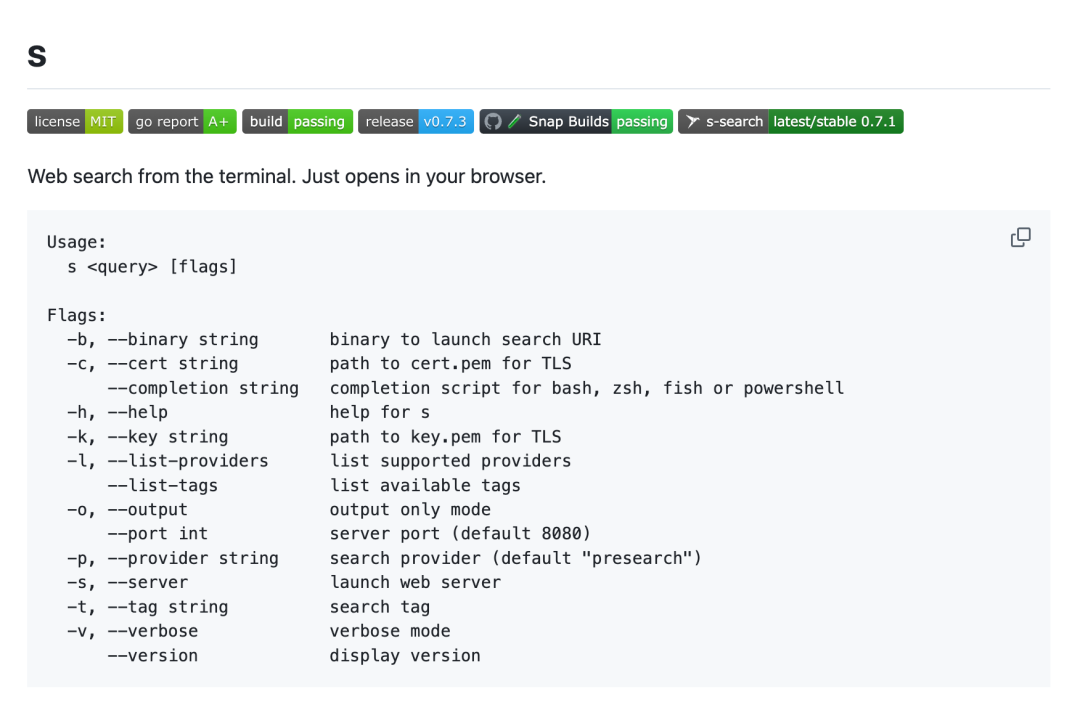This screenshot has height=710, width=1080.
Task: Click the build passing badge
Action: point(297,122)
